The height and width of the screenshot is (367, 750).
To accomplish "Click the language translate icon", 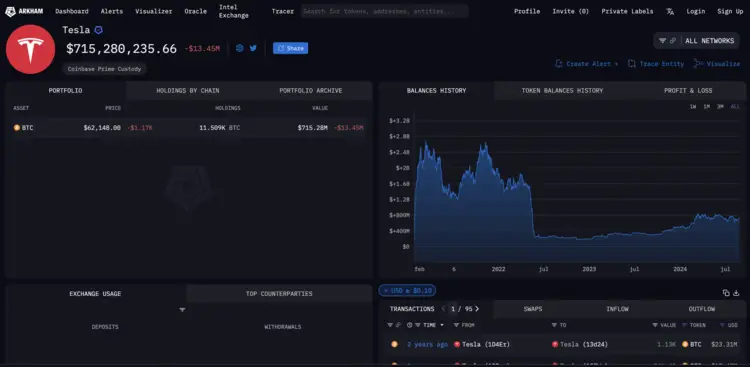I will (x=670, y=11).
